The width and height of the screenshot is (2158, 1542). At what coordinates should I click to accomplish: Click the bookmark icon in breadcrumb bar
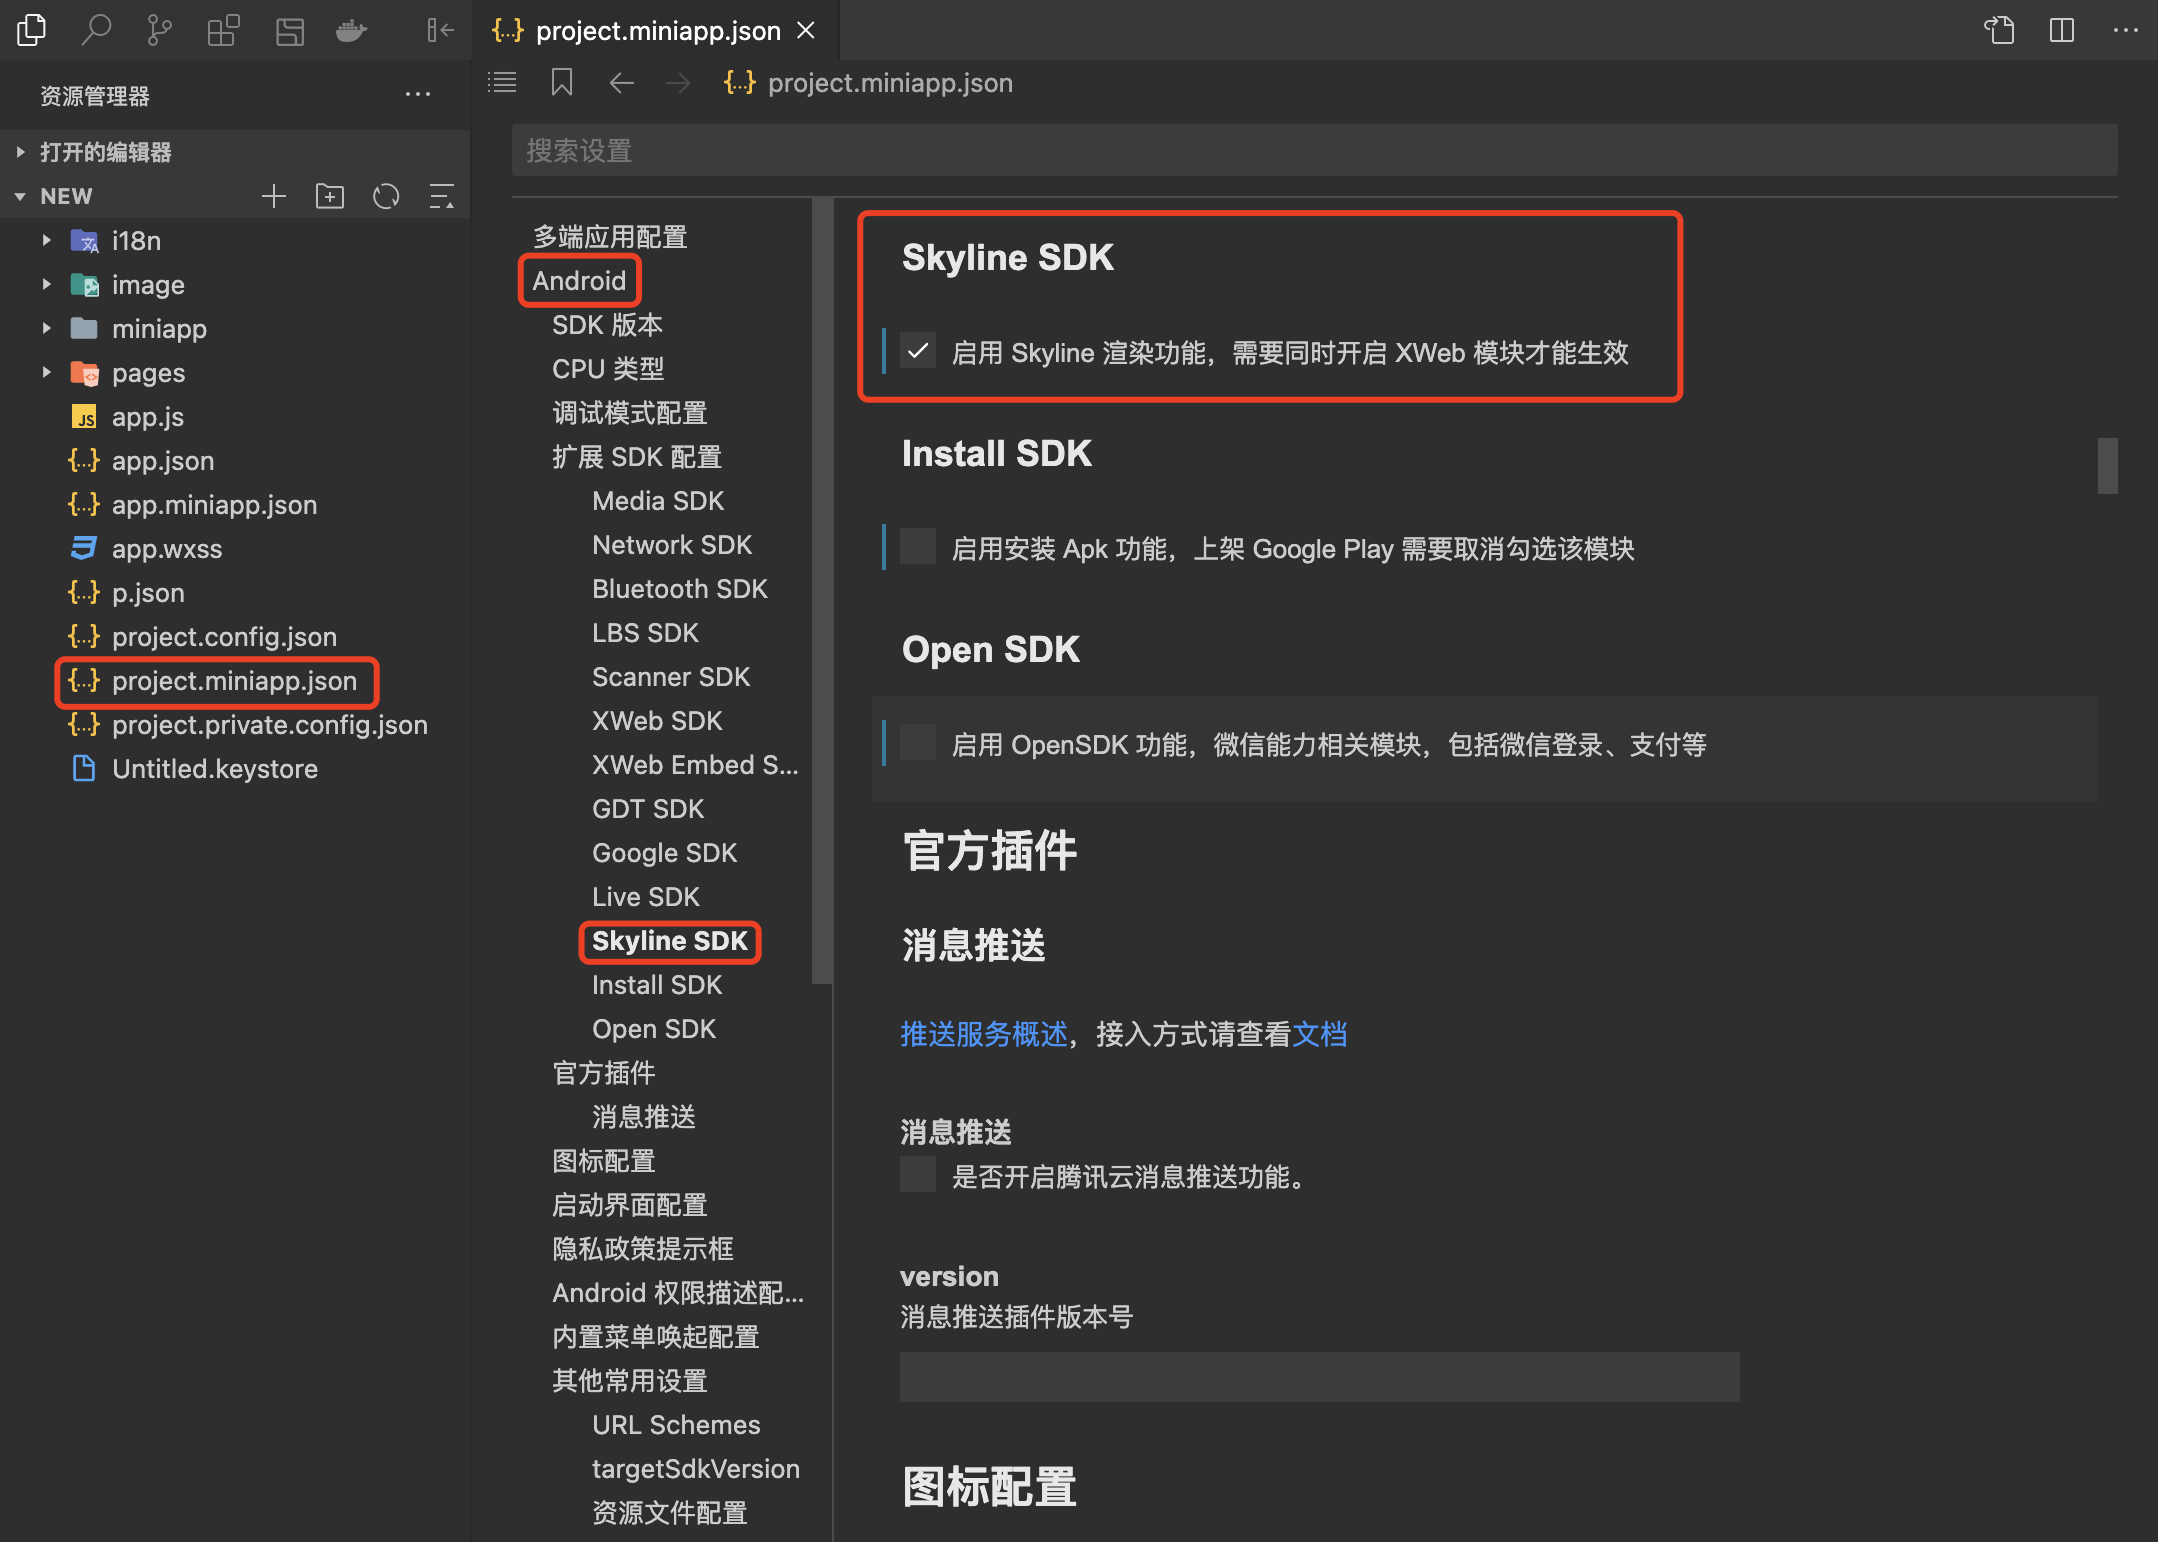pyautogui.click(x=562, y=82)
